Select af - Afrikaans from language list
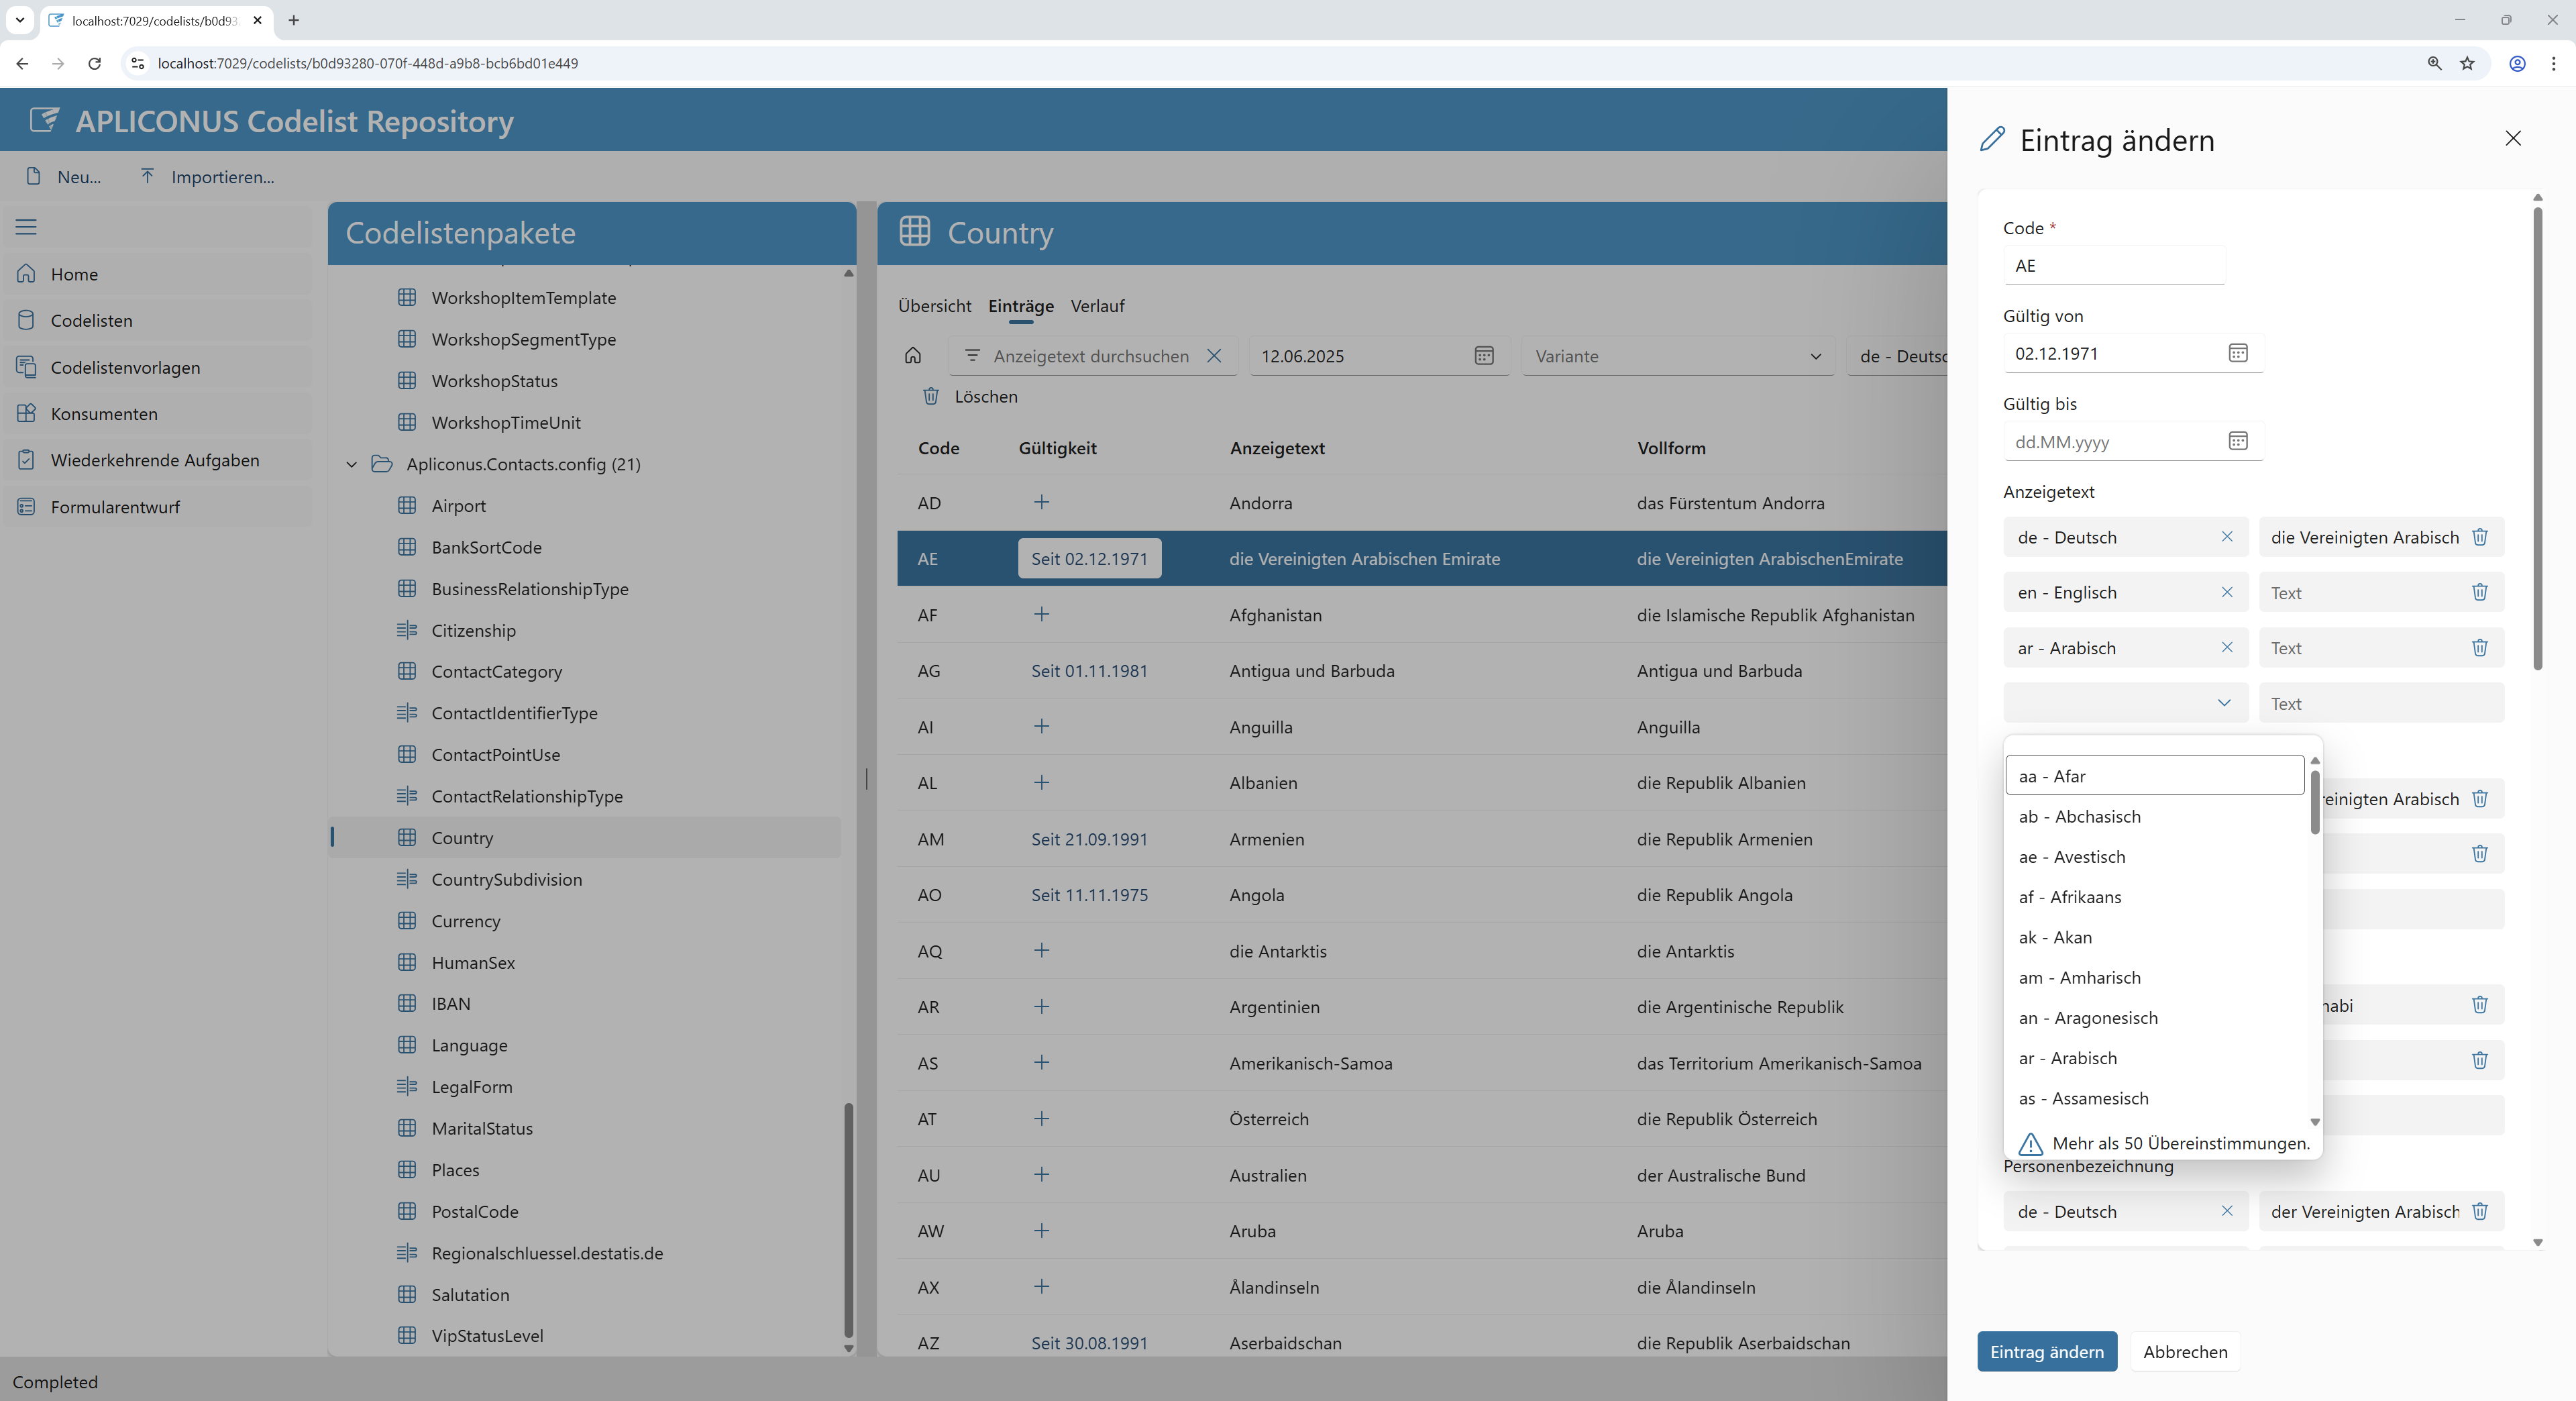Viewport: 2576px width, 1401px height. 2154,897
